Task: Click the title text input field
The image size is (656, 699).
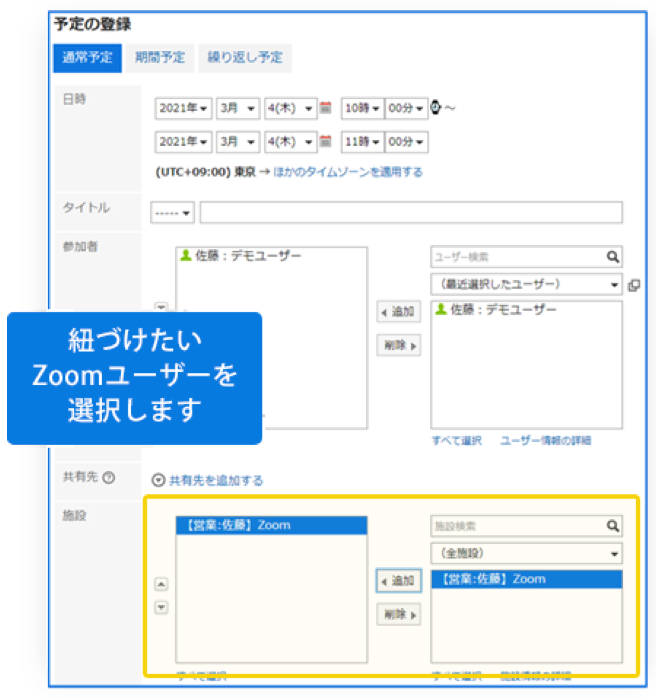Action: pyautogui.click(x=410, y=213)
